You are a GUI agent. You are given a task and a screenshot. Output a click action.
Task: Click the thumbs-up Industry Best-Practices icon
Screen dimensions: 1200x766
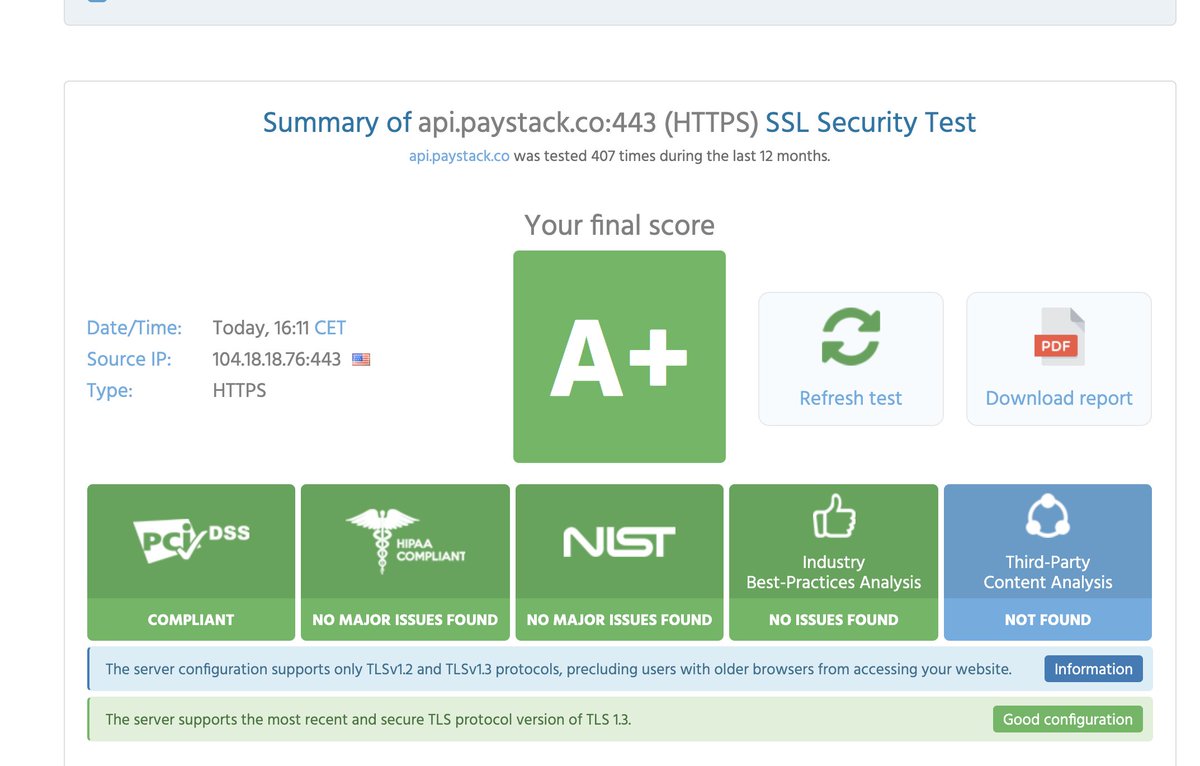pyautogui.click(x=834, y=518)
